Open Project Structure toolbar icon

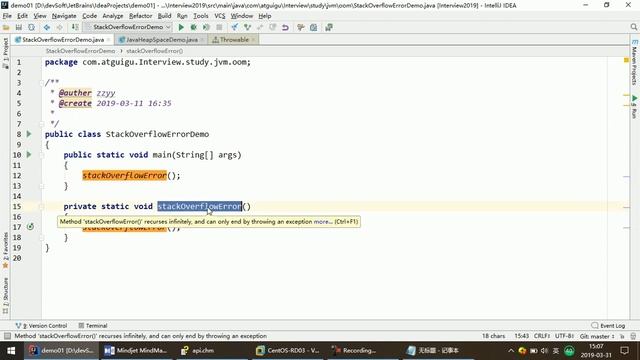pyautogui.click(x=313, y=27)
